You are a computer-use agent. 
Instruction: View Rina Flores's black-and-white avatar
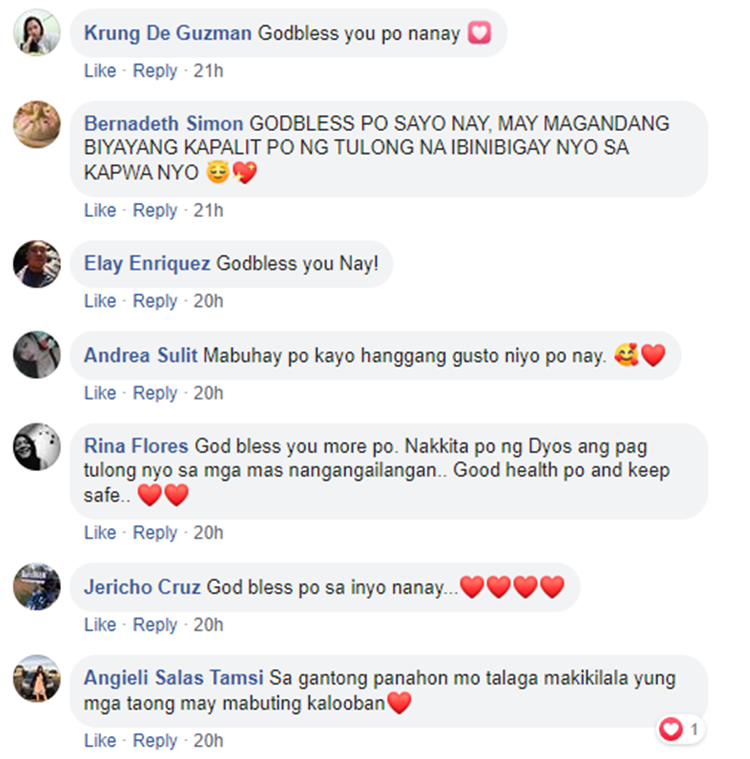pyautogui.click(x=37, y=447)
